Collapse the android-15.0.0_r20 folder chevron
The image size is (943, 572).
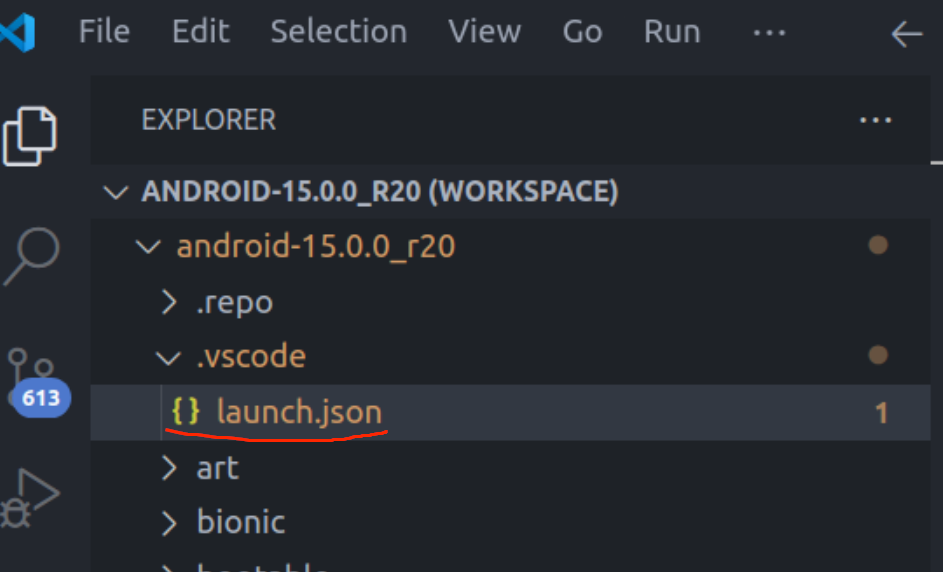(x=150, y=246)
